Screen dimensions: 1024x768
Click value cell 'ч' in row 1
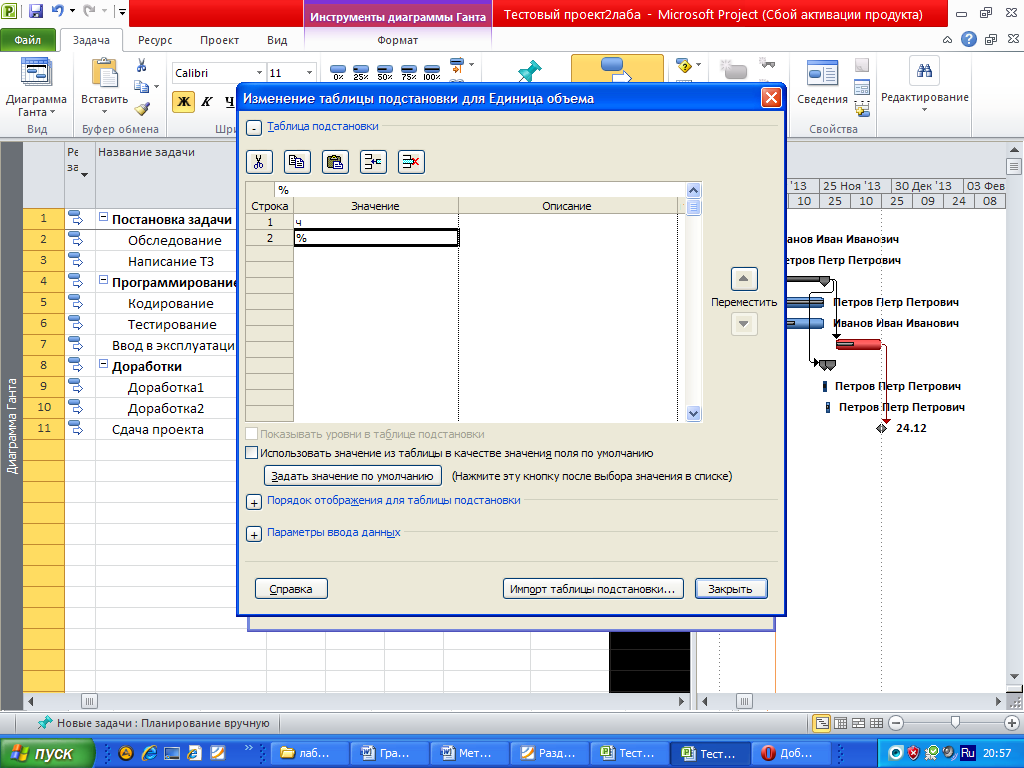(x=376, y=222)
